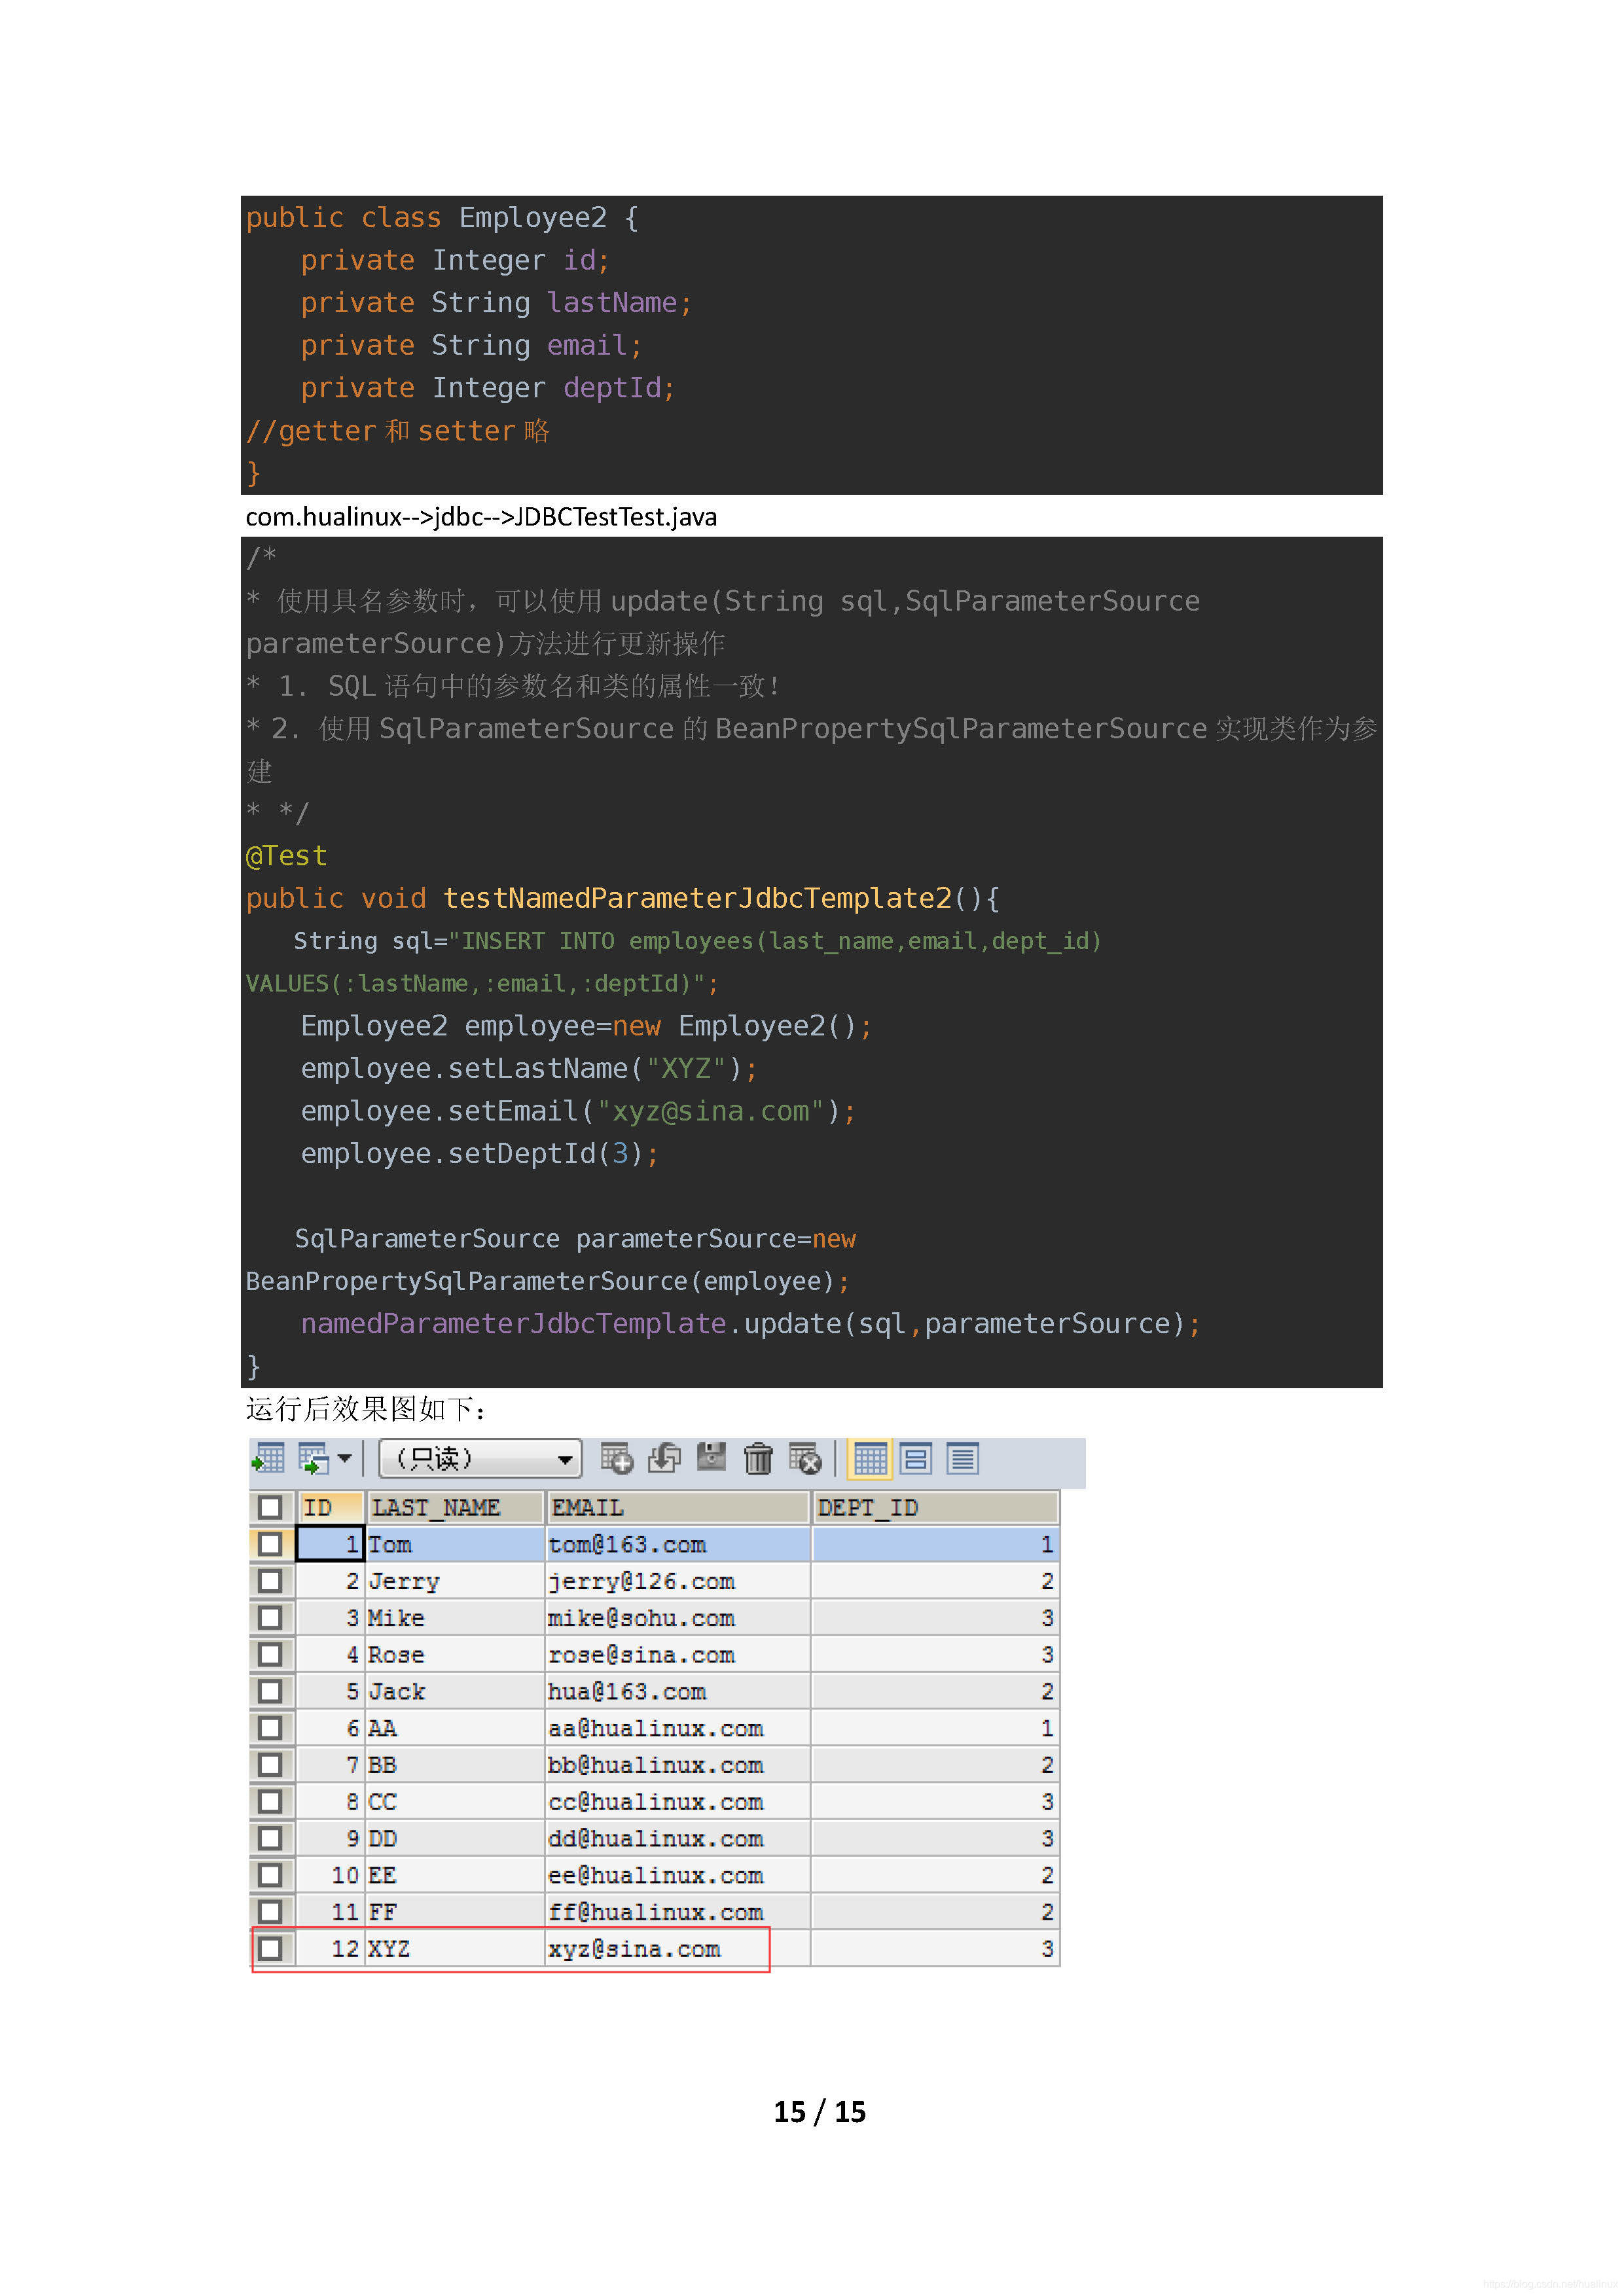Click the delete row trash icon
This screenshot has width=1624, height=2296.
(758, 1458)
